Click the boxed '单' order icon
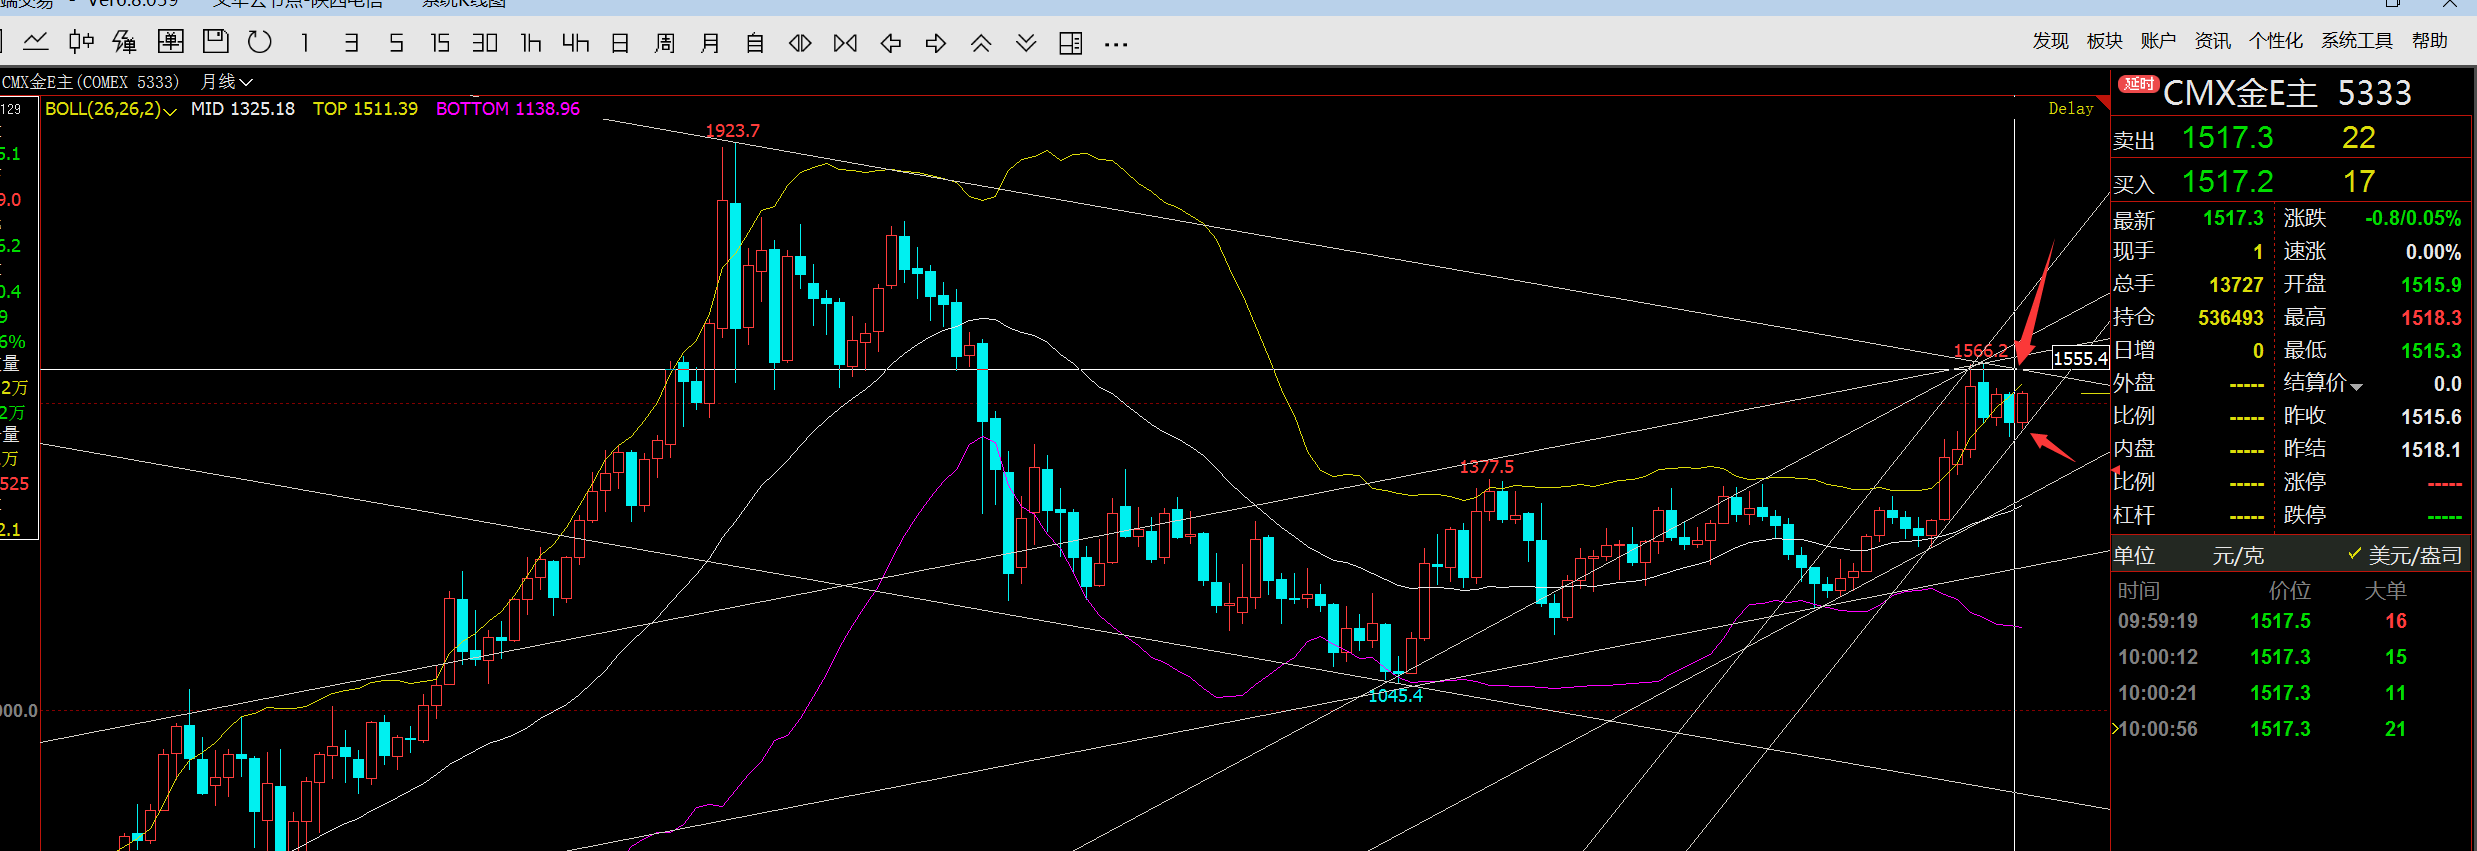The image size is (2477, 851). (x=171, y=42)
